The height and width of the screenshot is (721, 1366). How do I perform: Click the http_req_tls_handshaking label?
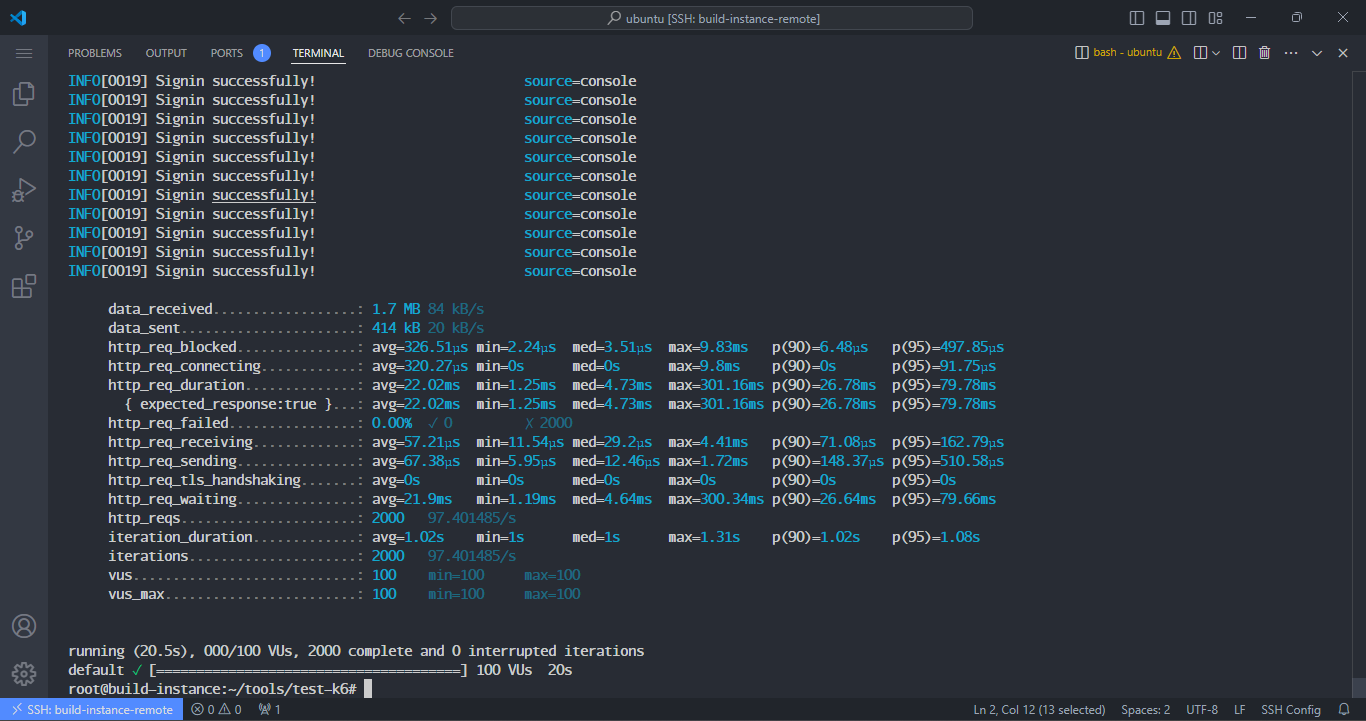click(204, 480)
